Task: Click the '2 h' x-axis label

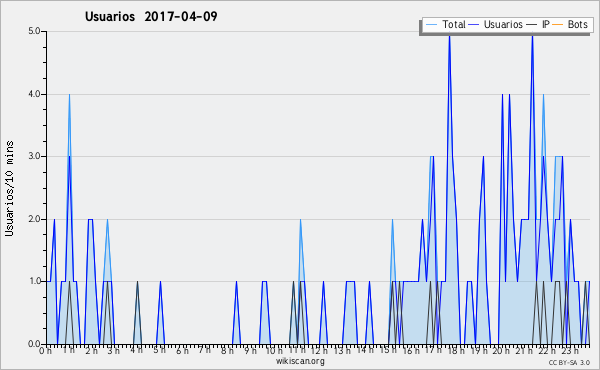Action: click(91, 350)
